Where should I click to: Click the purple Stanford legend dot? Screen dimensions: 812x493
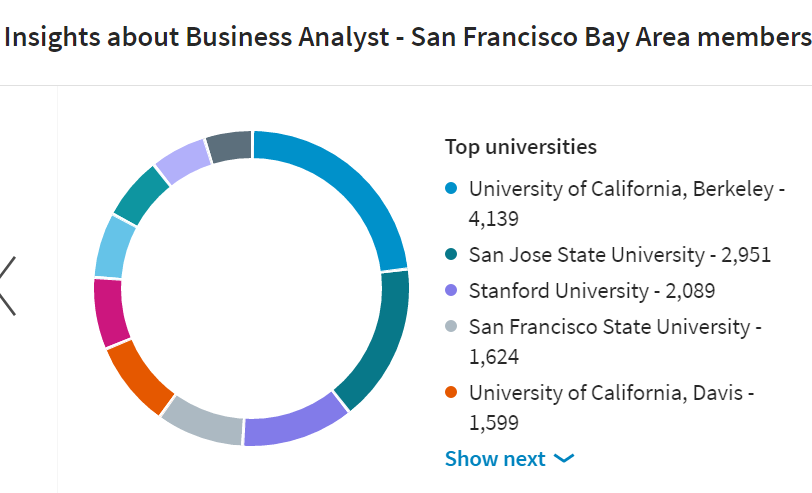(x=451, y=291)
